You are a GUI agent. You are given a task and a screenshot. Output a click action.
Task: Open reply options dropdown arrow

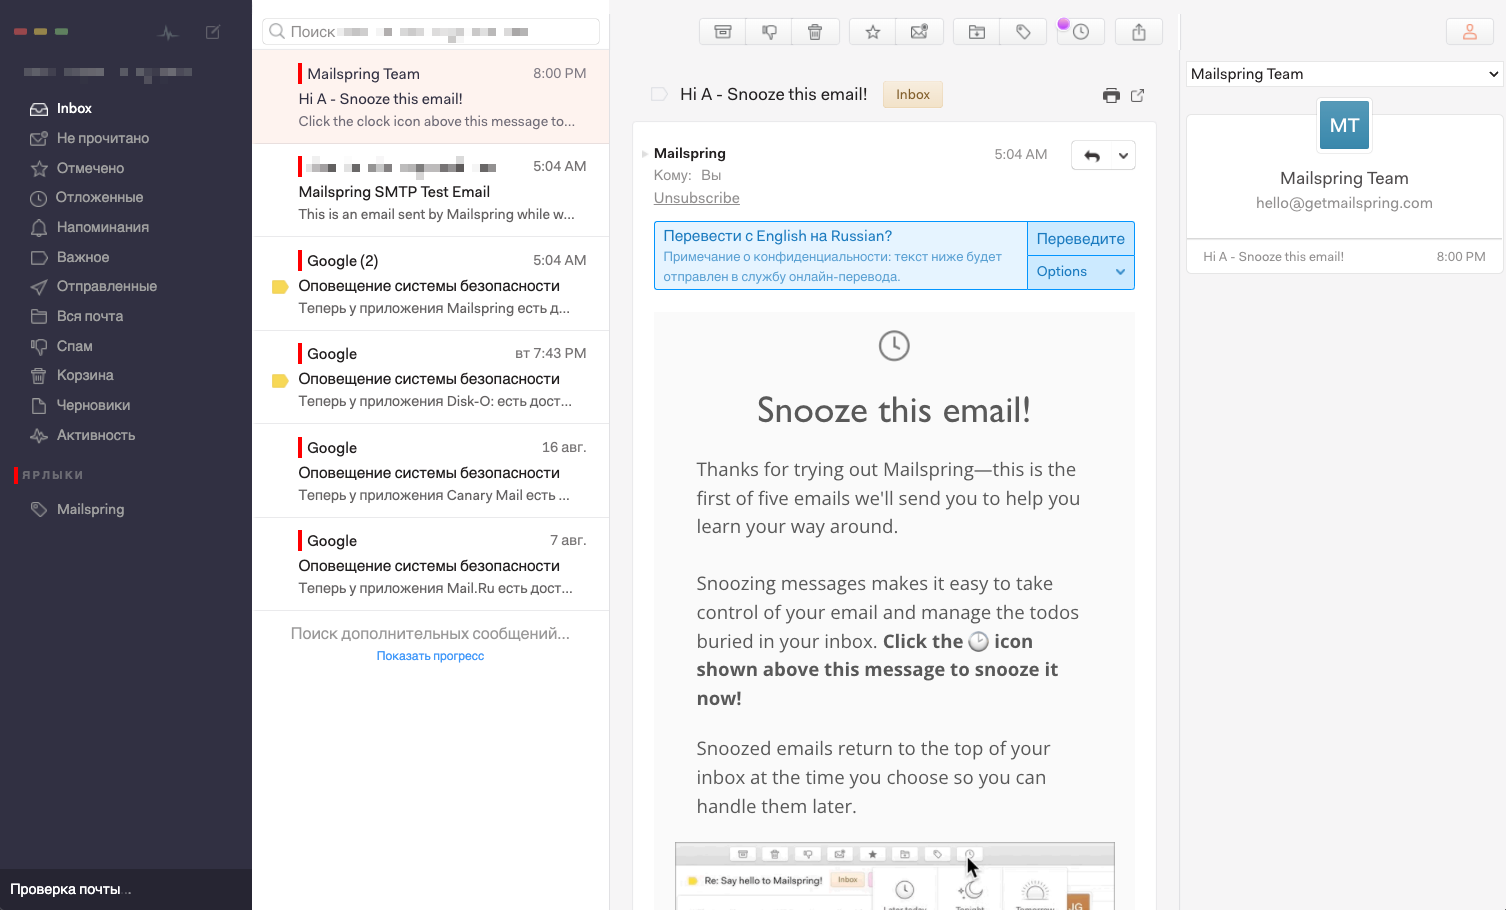pyautogui.click(x=1123, y=155)
